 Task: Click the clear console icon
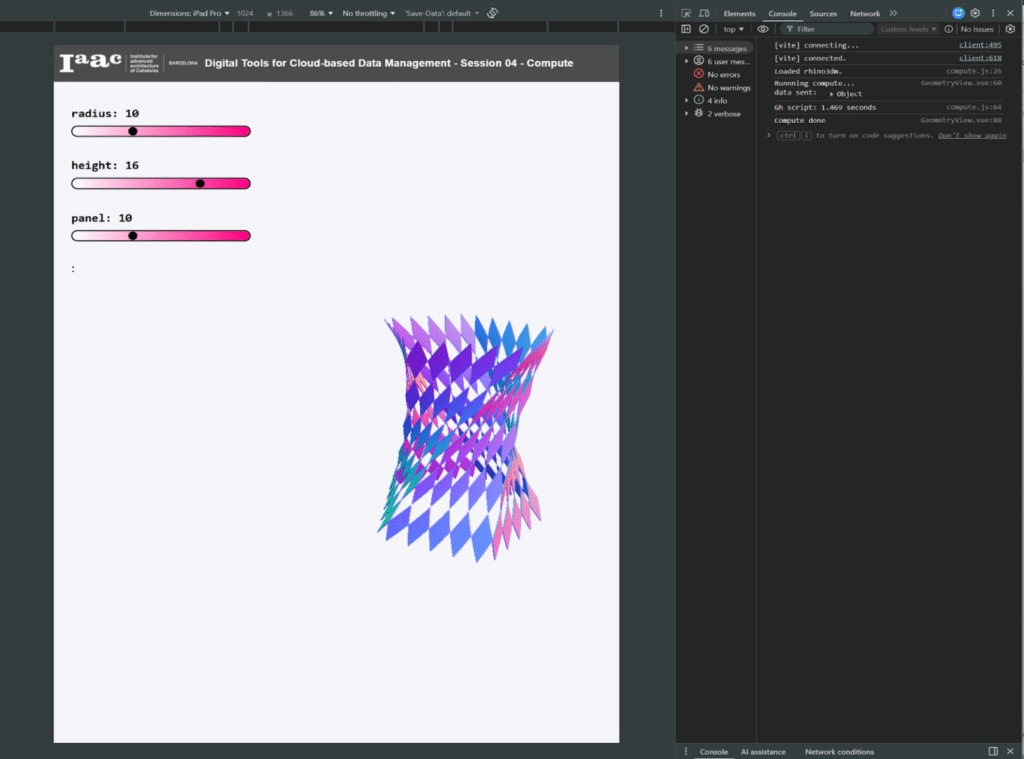pos(702,29)
